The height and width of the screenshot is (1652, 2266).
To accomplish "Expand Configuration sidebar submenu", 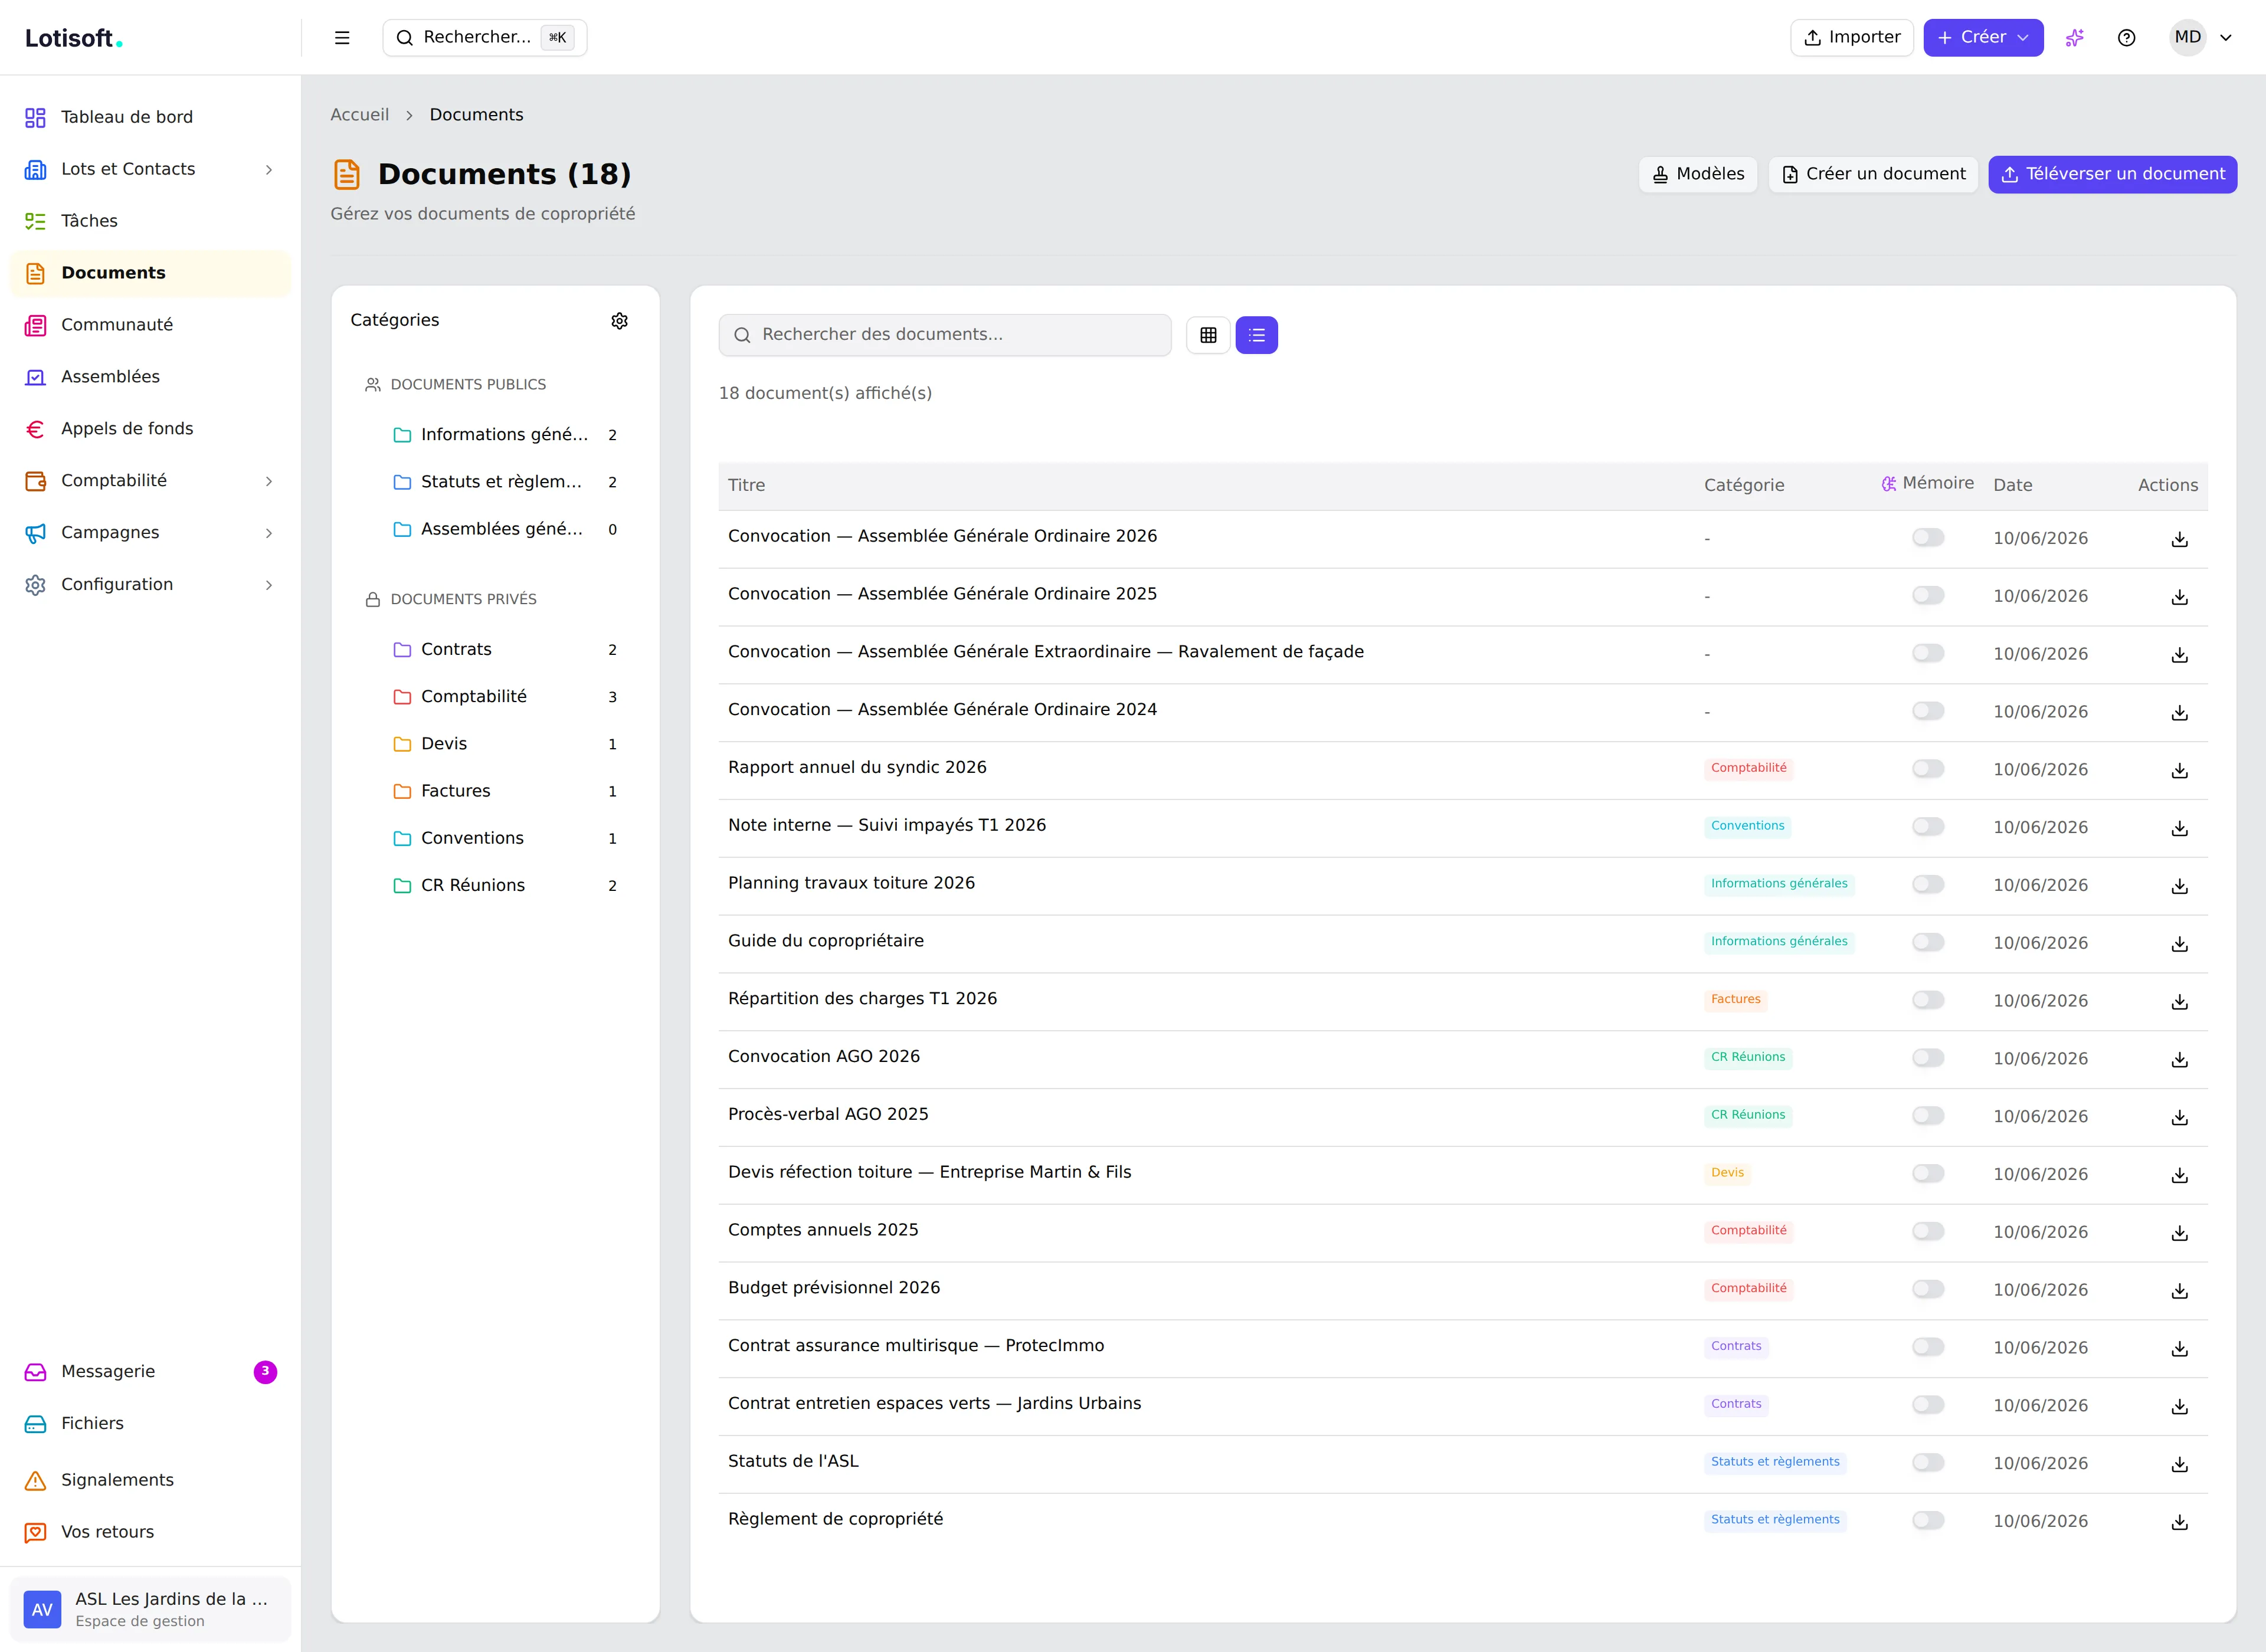I will [268, 585].
